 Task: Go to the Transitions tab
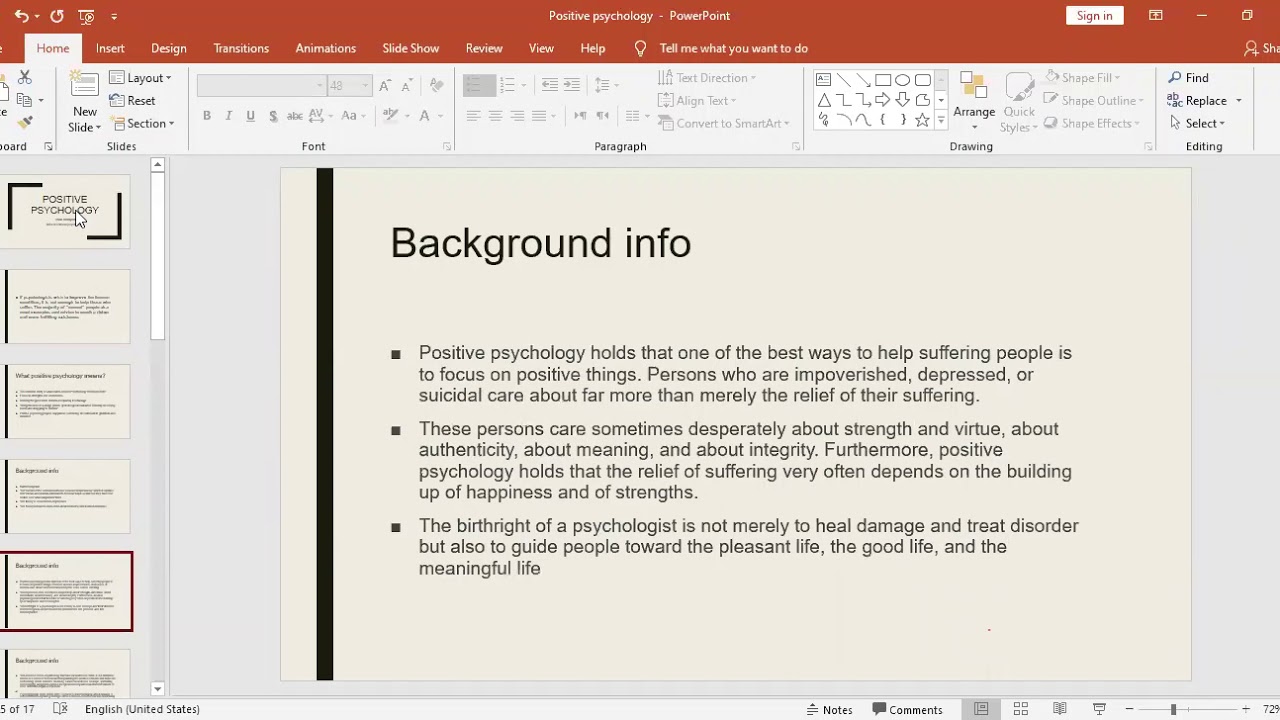coord(241,48)
